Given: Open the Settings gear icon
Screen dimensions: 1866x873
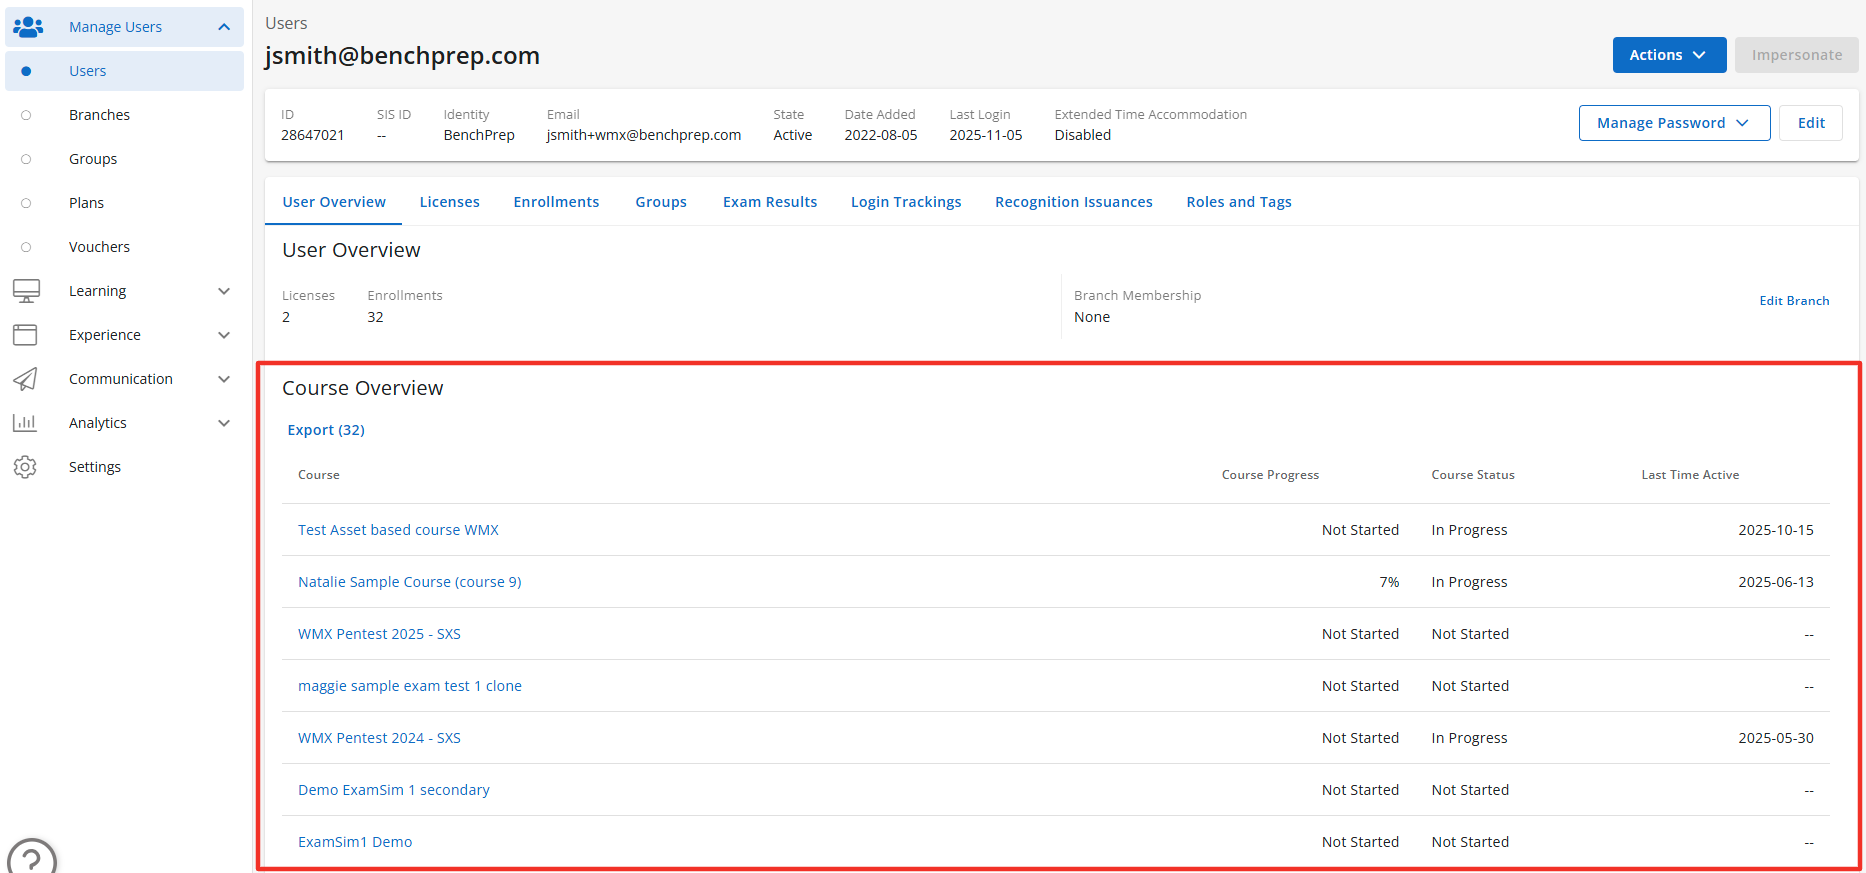Looking at the screenshot, I should 26,467.
